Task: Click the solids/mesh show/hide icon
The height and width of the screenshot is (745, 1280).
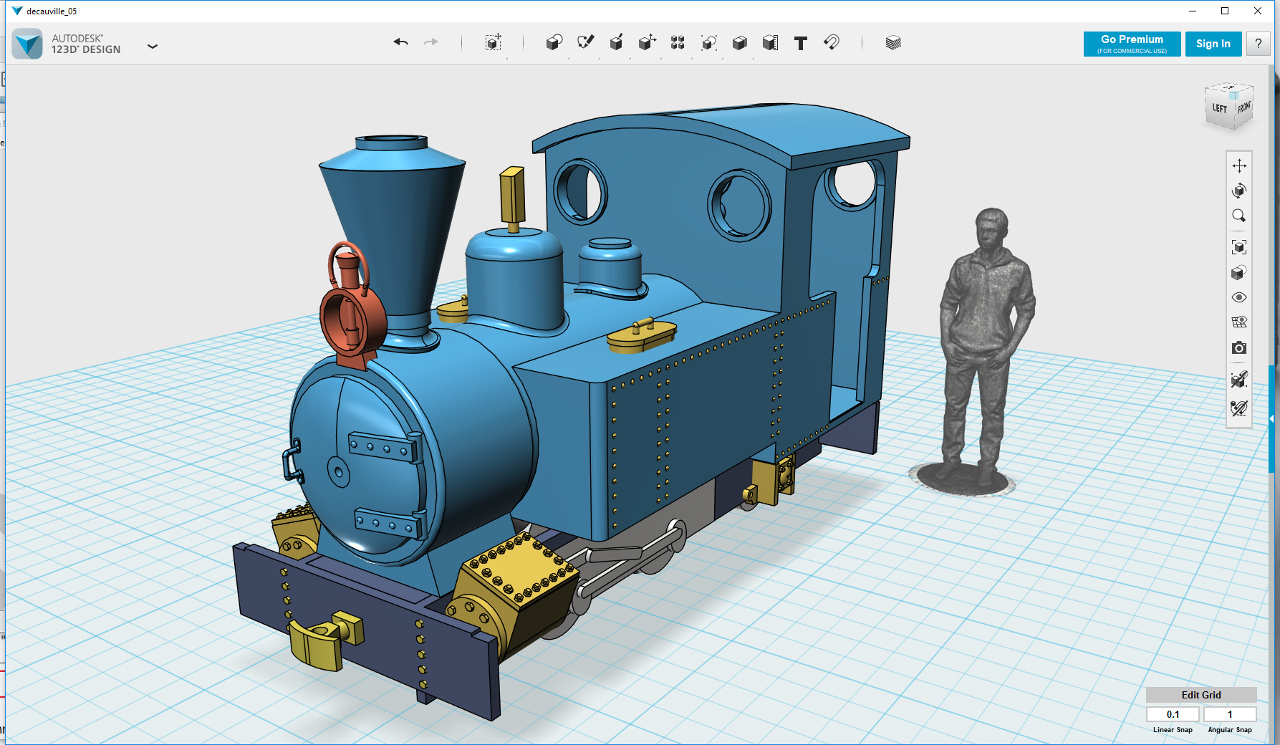Action: click(1239, 379)
